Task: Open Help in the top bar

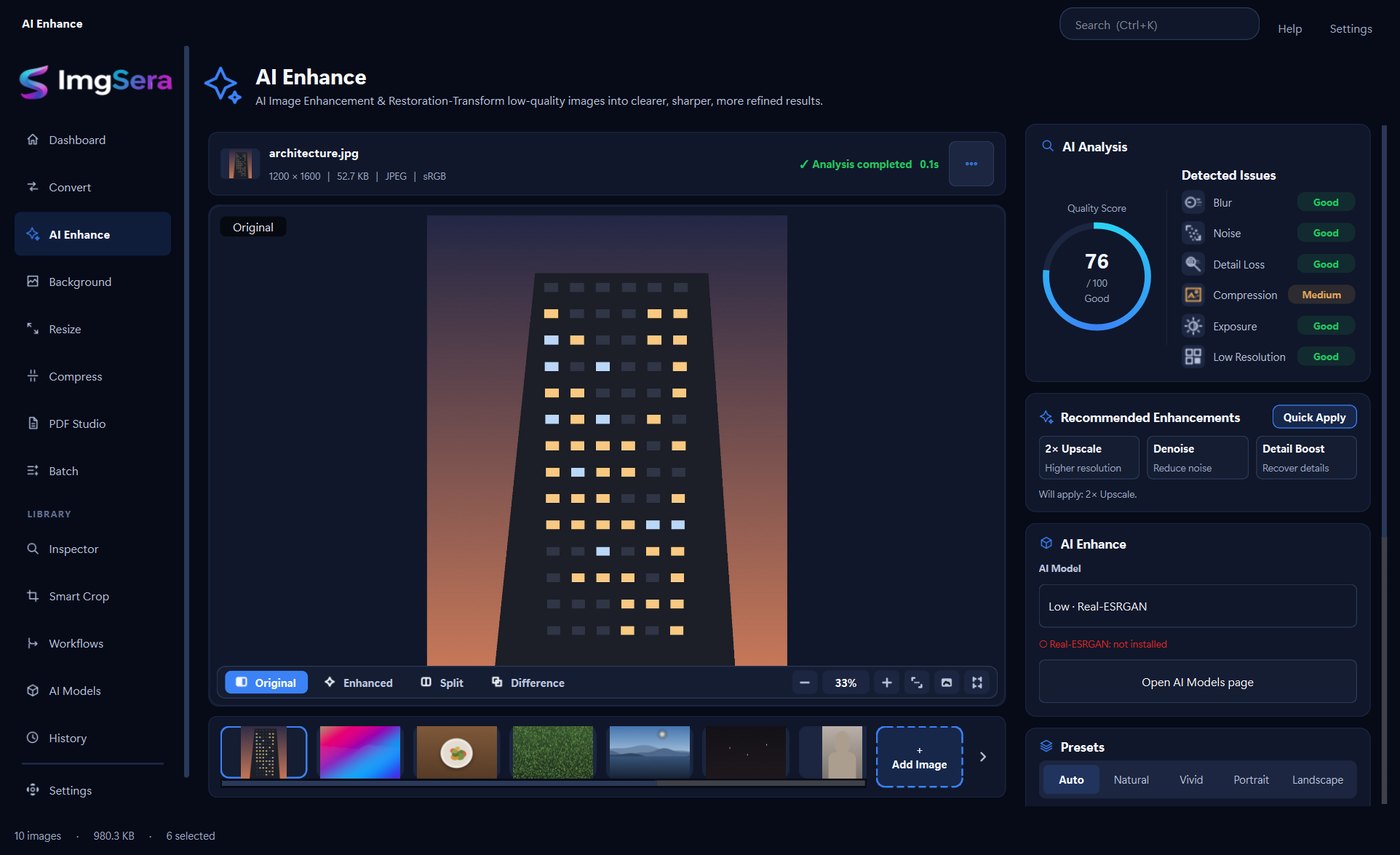Action: 1290,29
